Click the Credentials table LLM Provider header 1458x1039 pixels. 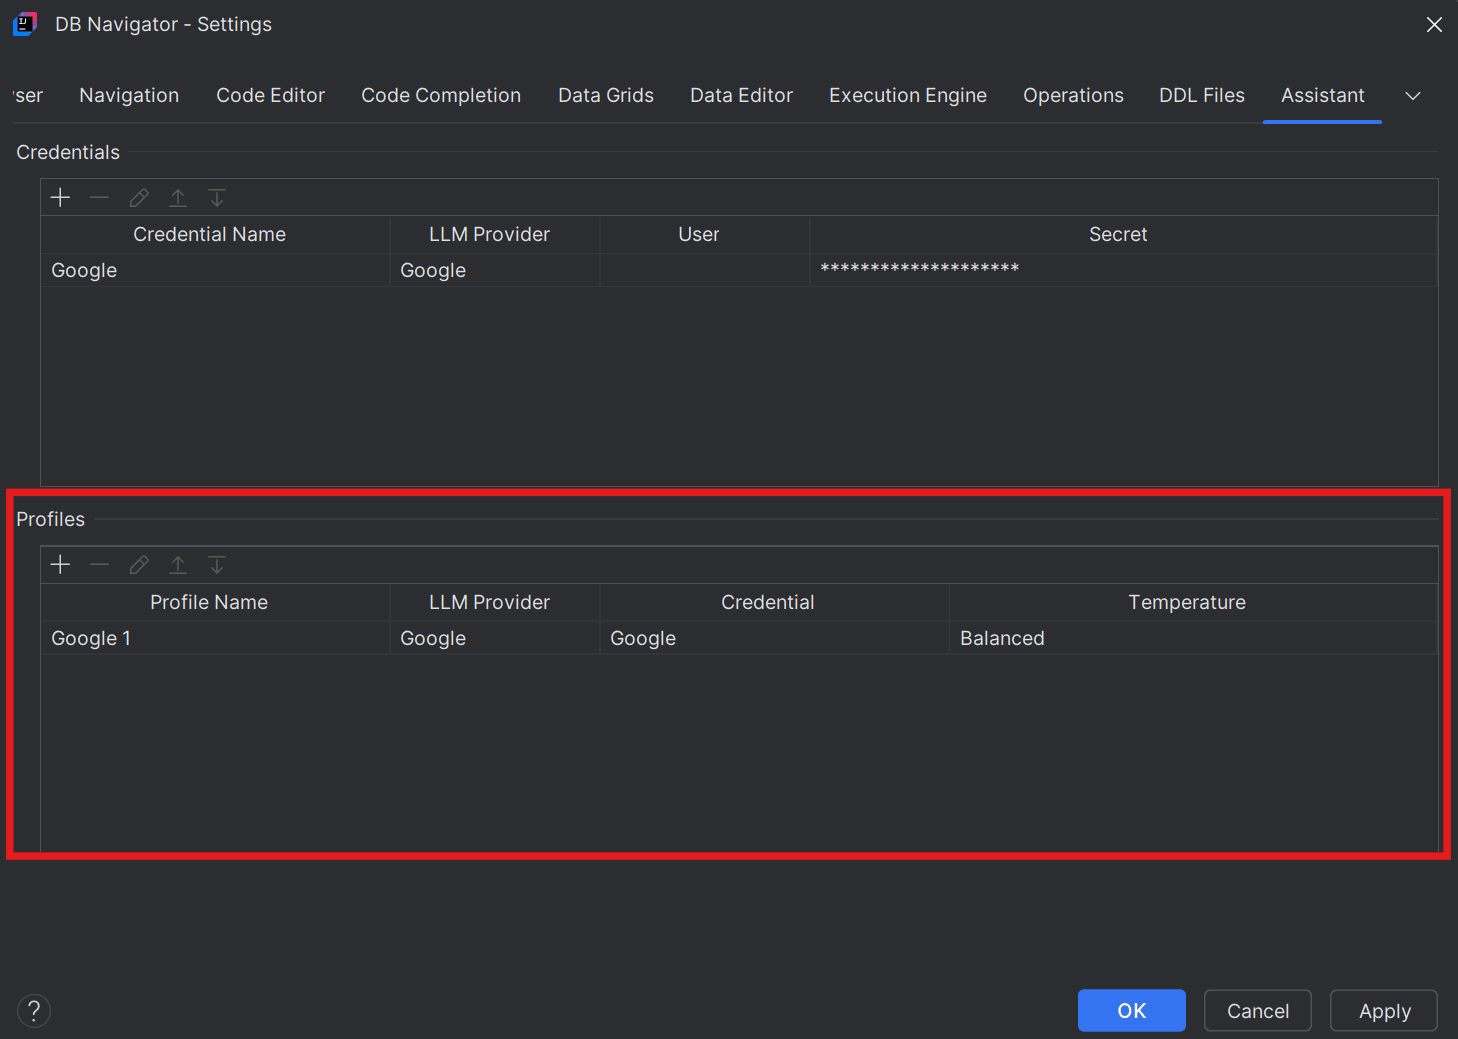point(495,235)
